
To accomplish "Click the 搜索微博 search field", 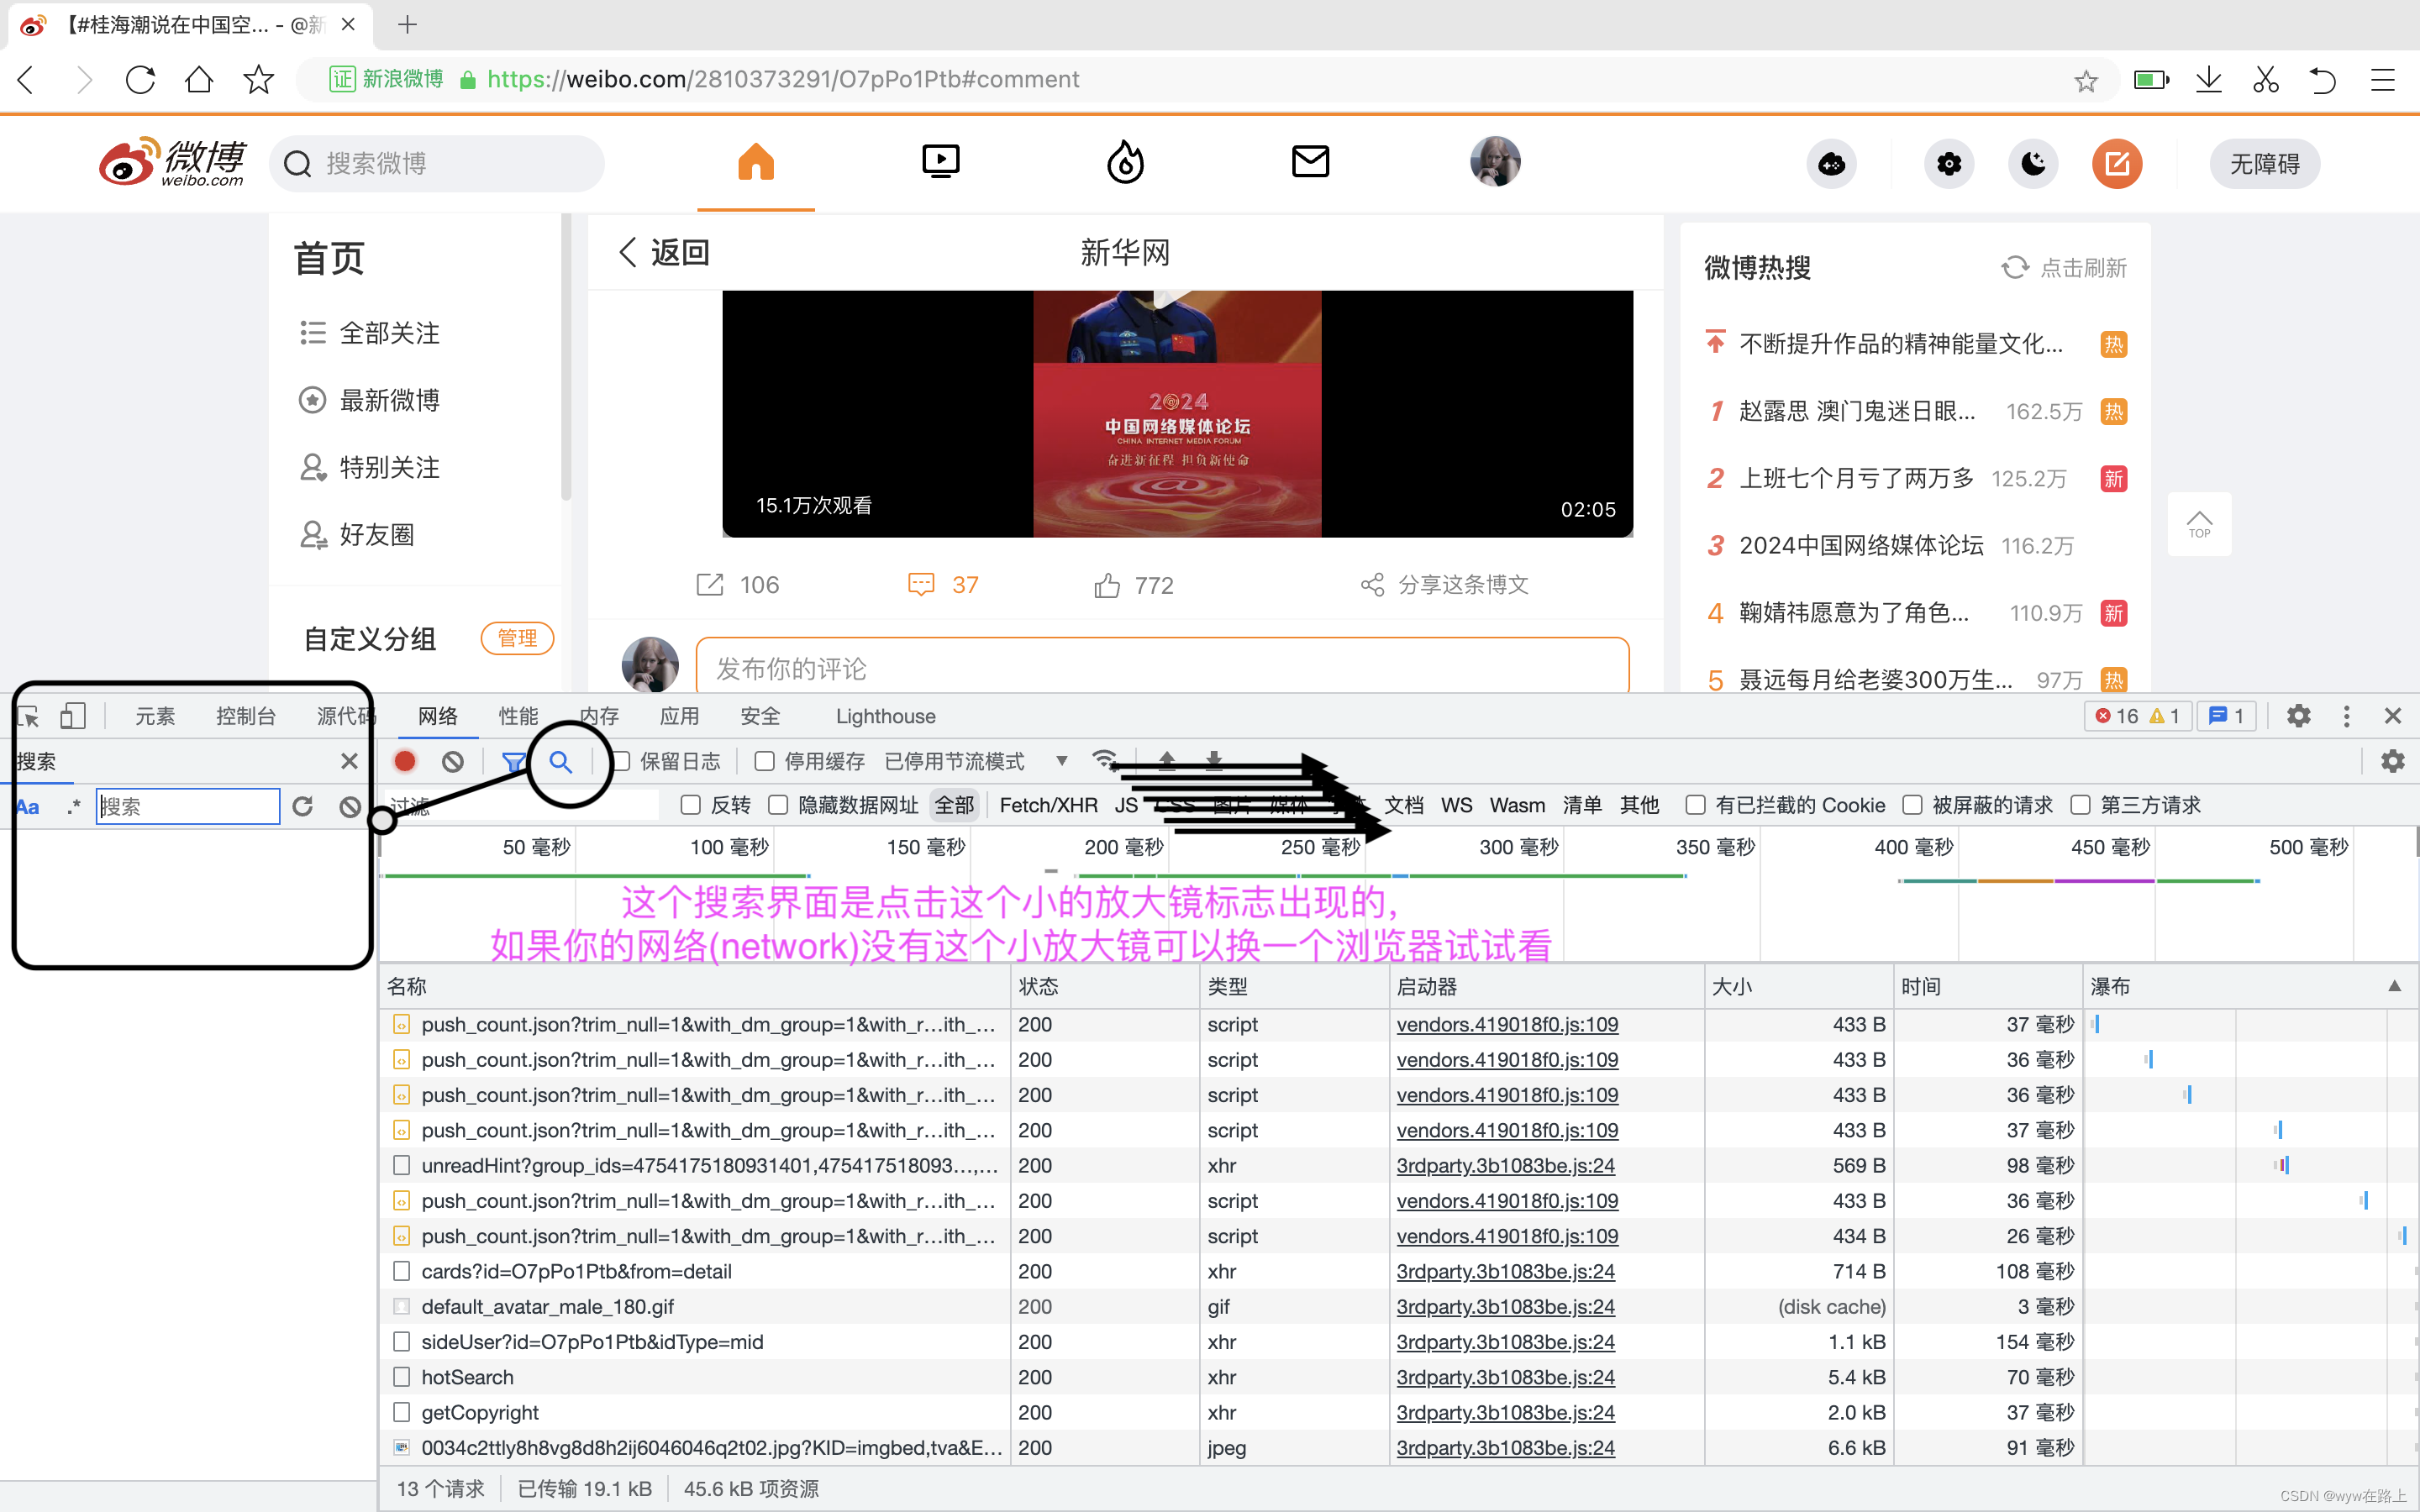I will point(437,164).
